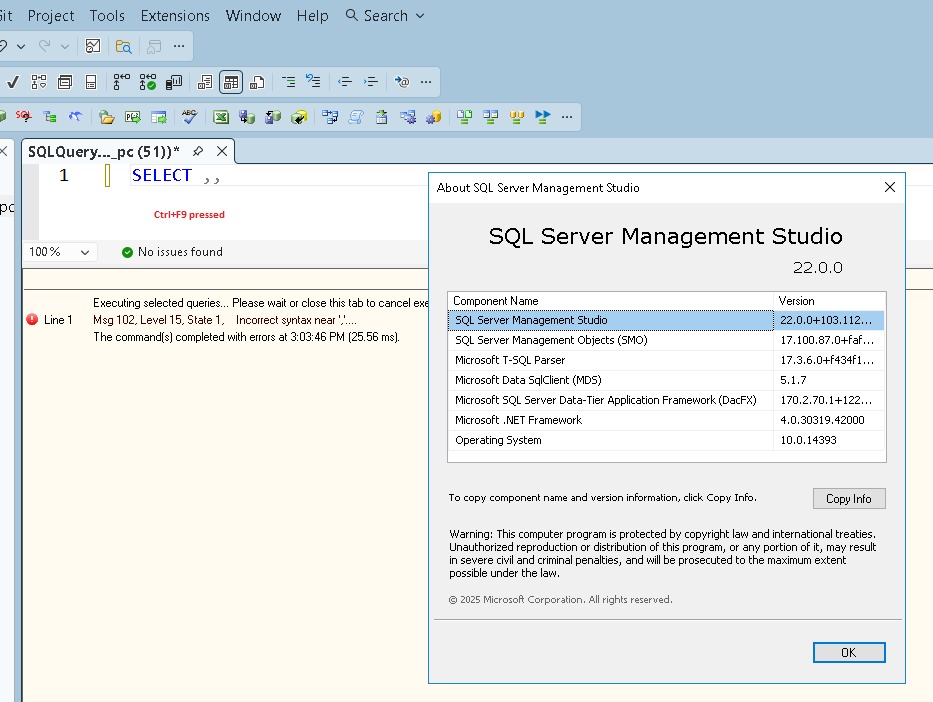The image size is (933, 702).
Task: Click the Parse query checkmark icon
Action: (12, 82)
